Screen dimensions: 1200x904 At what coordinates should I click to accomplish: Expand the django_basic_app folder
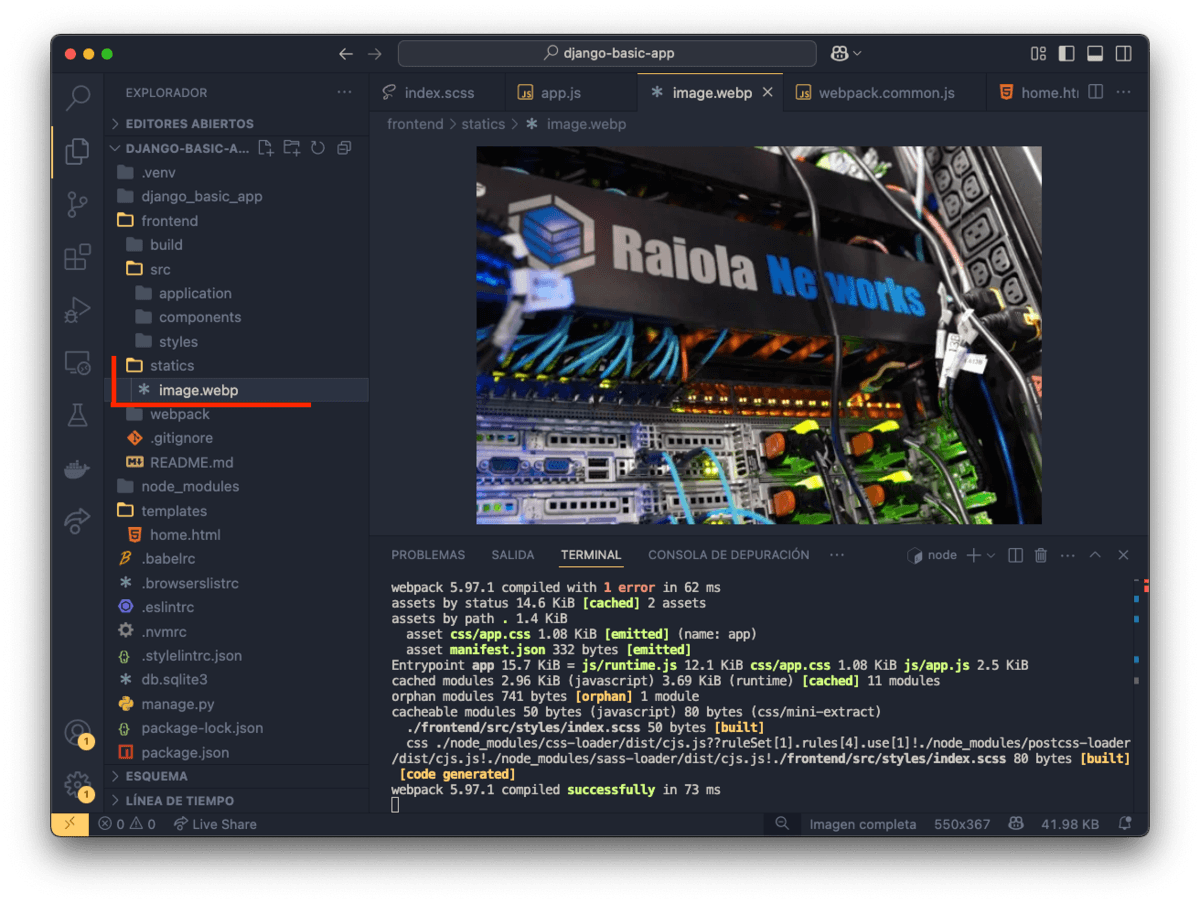(237, 196)
